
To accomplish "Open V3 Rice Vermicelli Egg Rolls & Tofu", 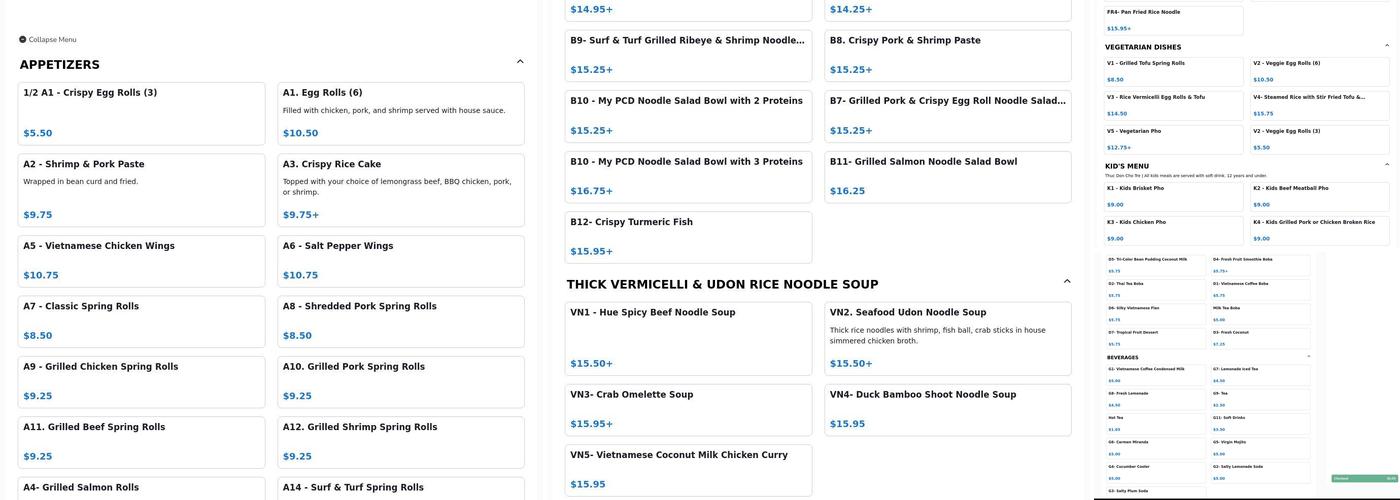I will (1174, 105).
